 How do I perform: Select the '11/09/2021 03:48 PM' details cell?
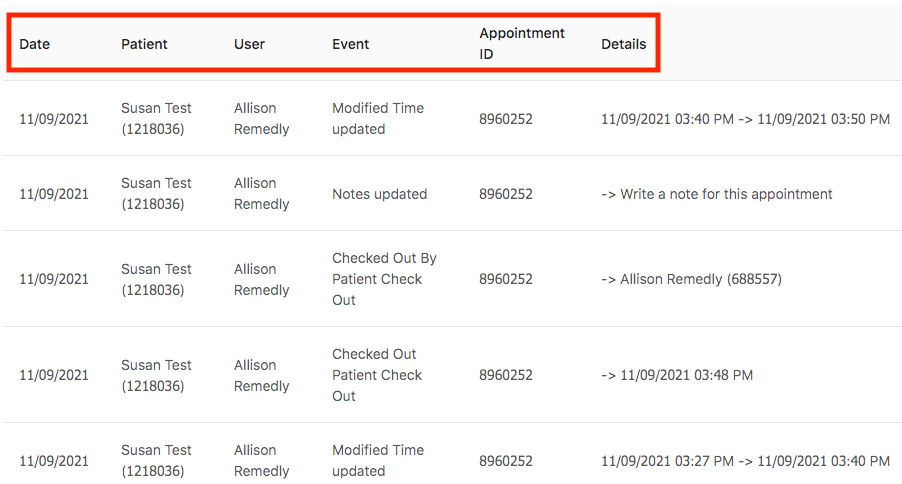click(x=677, y=375)
